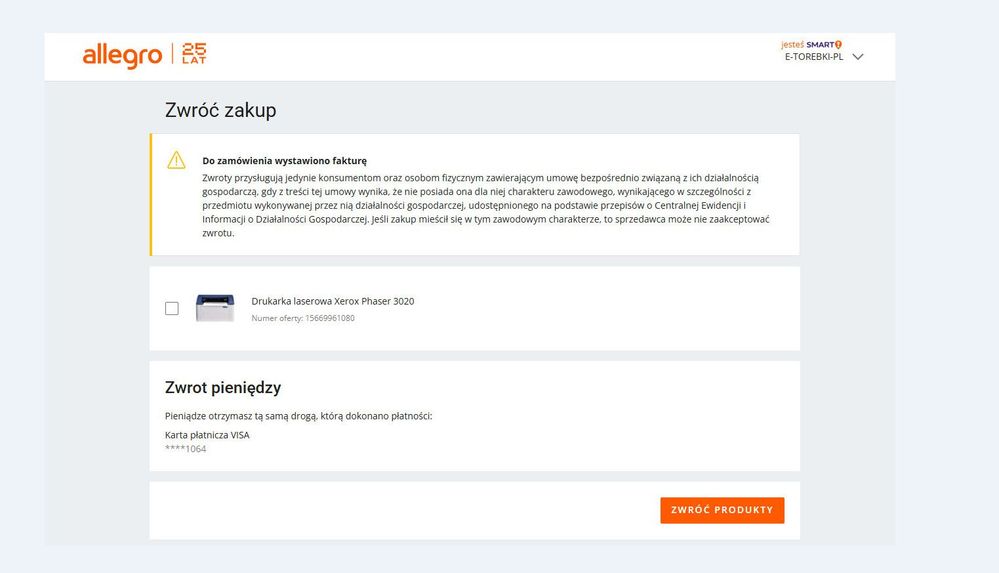This screenshot has height=573, width=999.
Task: Open Drukarka laserowa Xerox Phaser 3020 title
Action: point(332,301)
